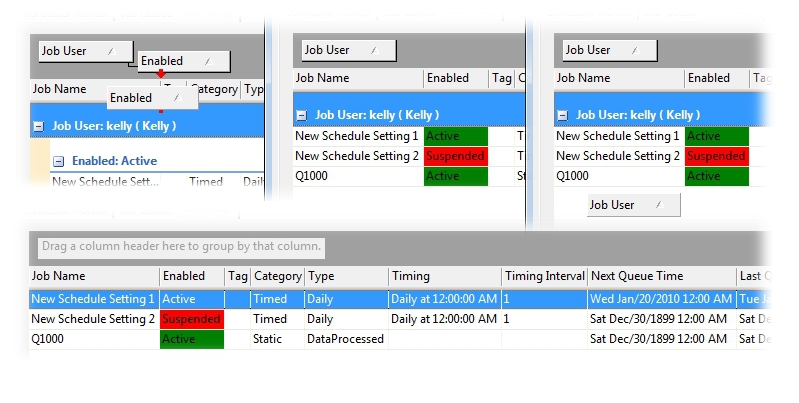The image size is (799, 403).
Task: Click the sort arrow on the floating Enabled chip
Action: [x=176, y=97]
